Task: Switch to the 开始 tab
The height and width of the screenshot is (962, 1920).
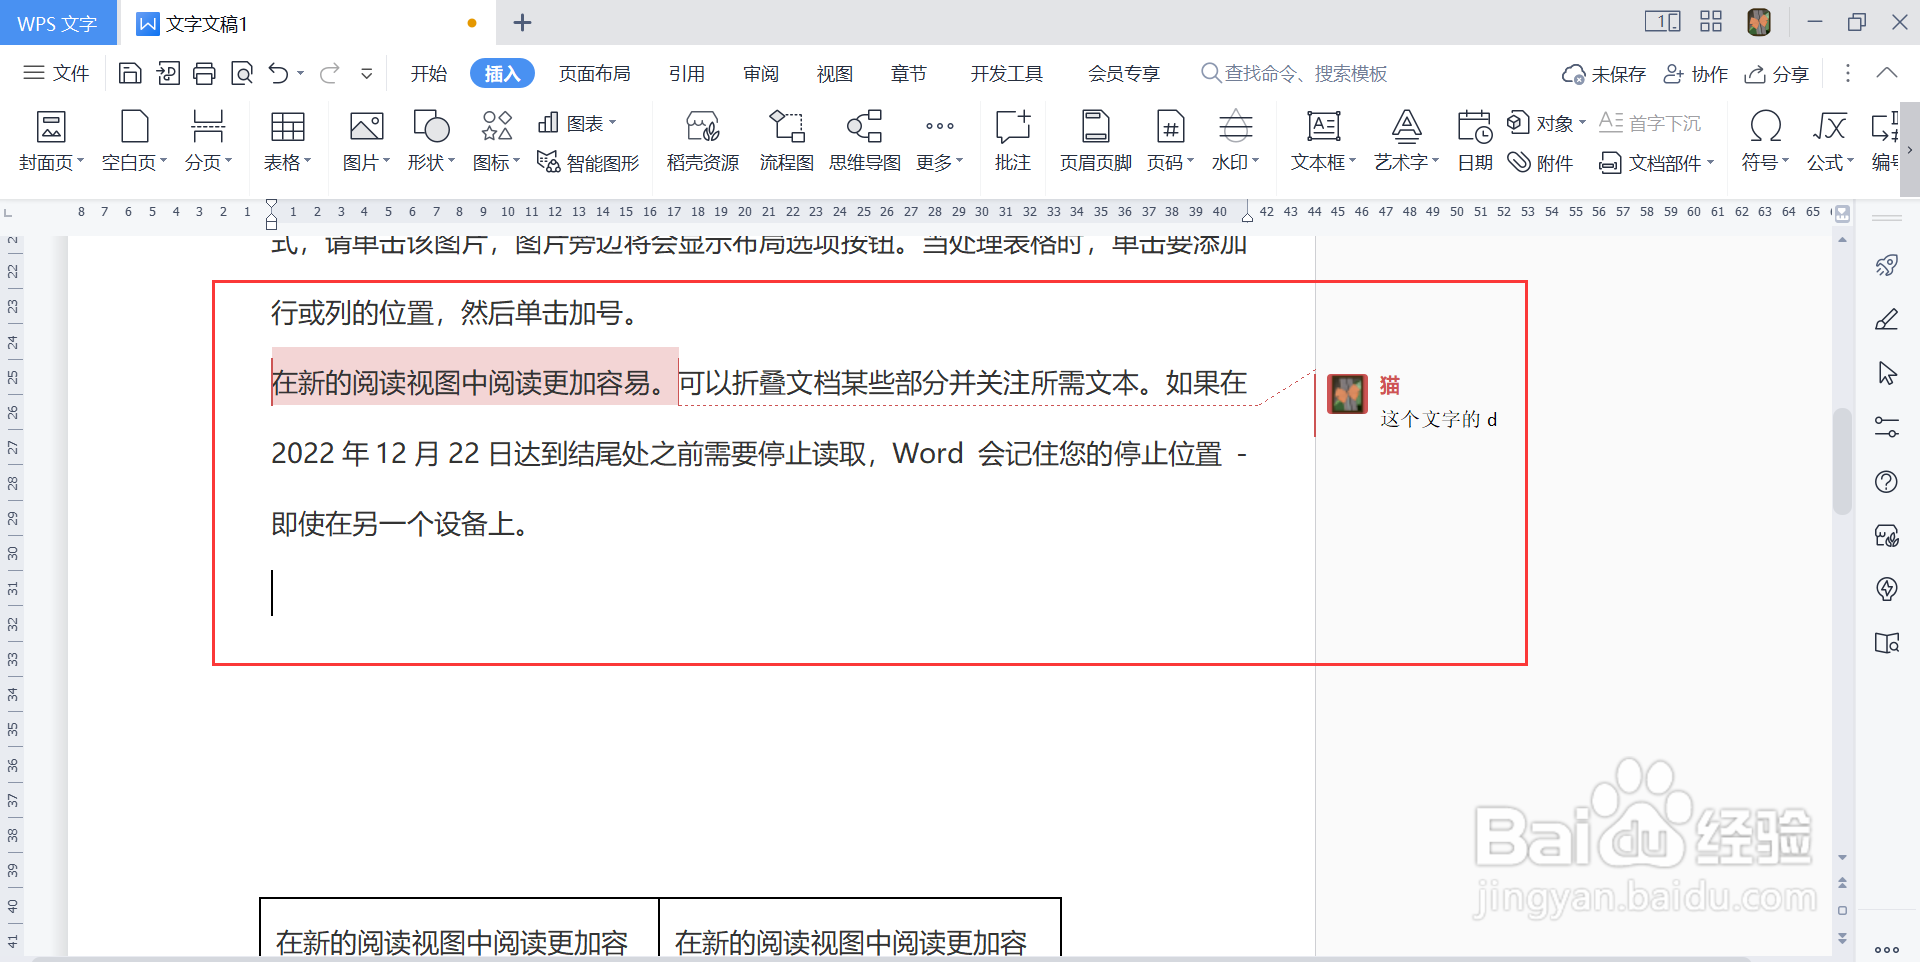Action: pyautogui.click(x=429, y=73)
